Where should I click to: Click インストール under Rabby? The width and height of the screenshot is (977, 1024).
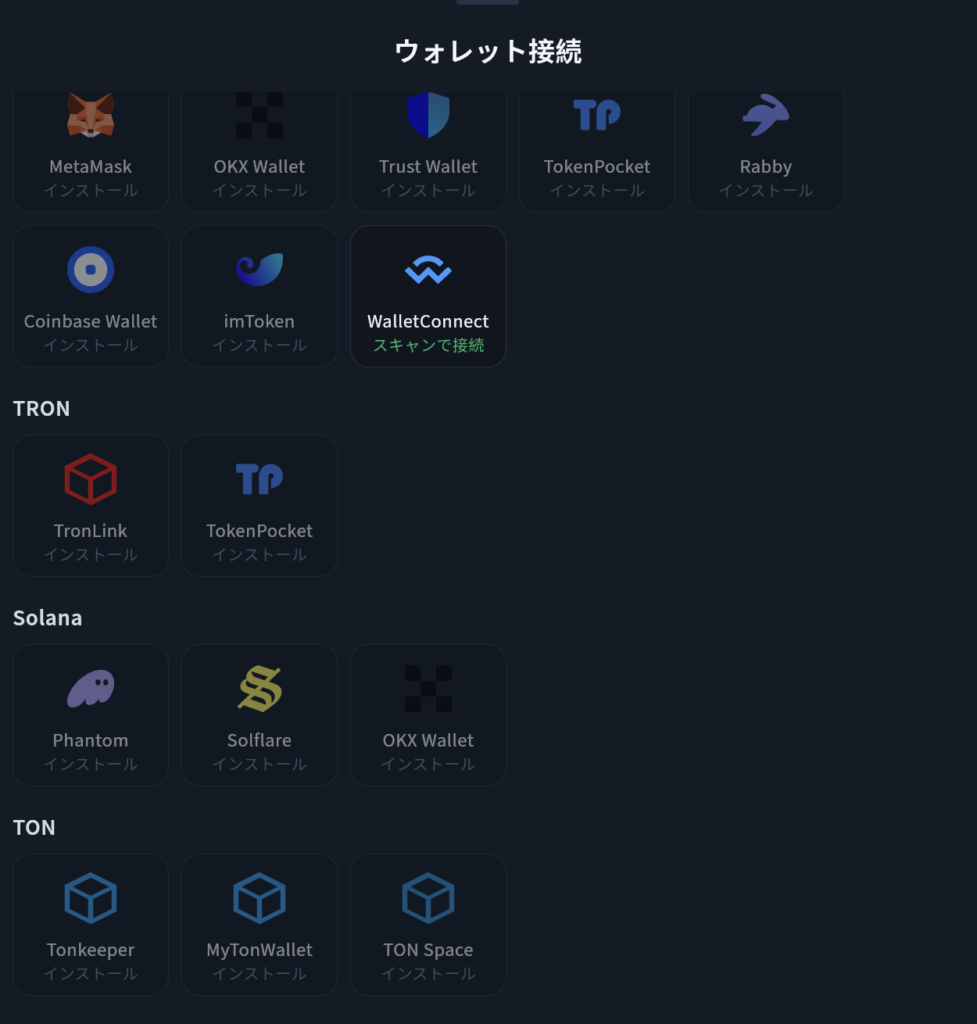[x=765, y=190]
